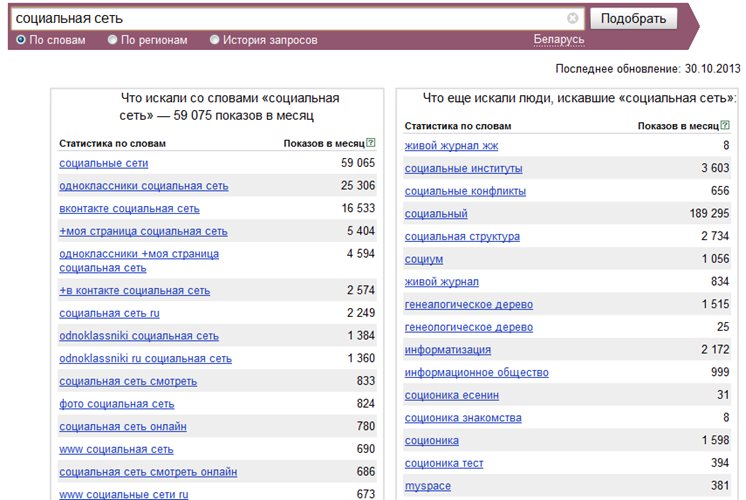Open help icon beside left 'Показов в месяц'
746x500 pixels.
tap(371, 143)
